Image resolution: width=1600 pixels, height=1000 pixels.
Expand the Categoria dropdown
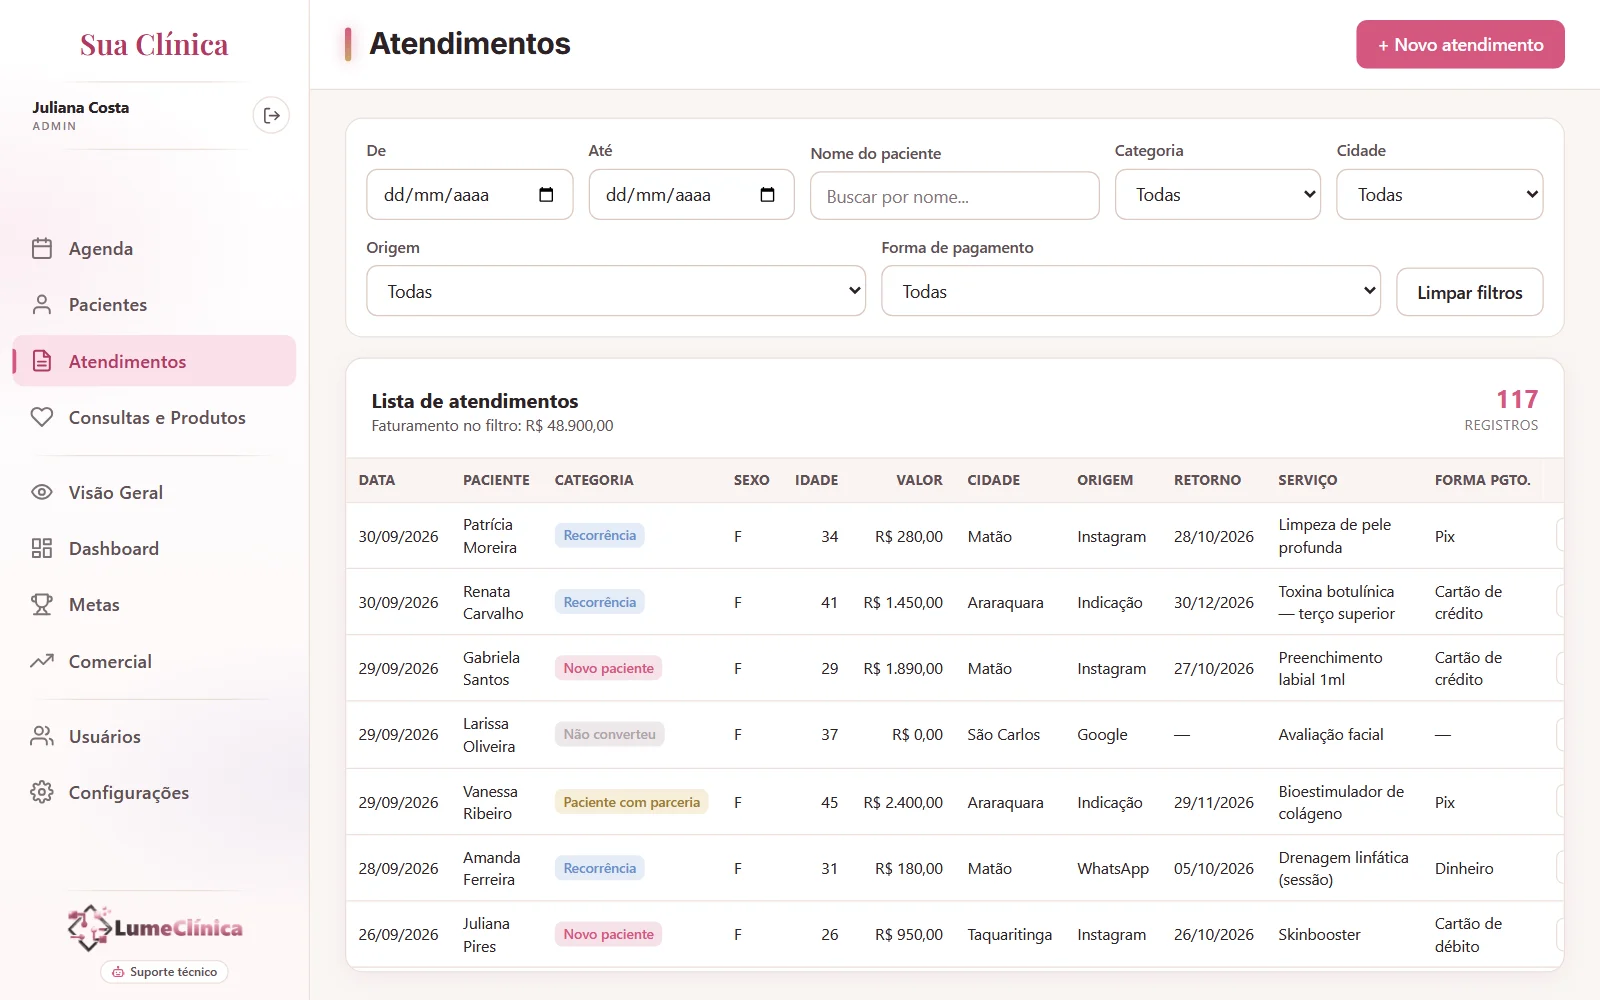click(x=1218, y=194)
